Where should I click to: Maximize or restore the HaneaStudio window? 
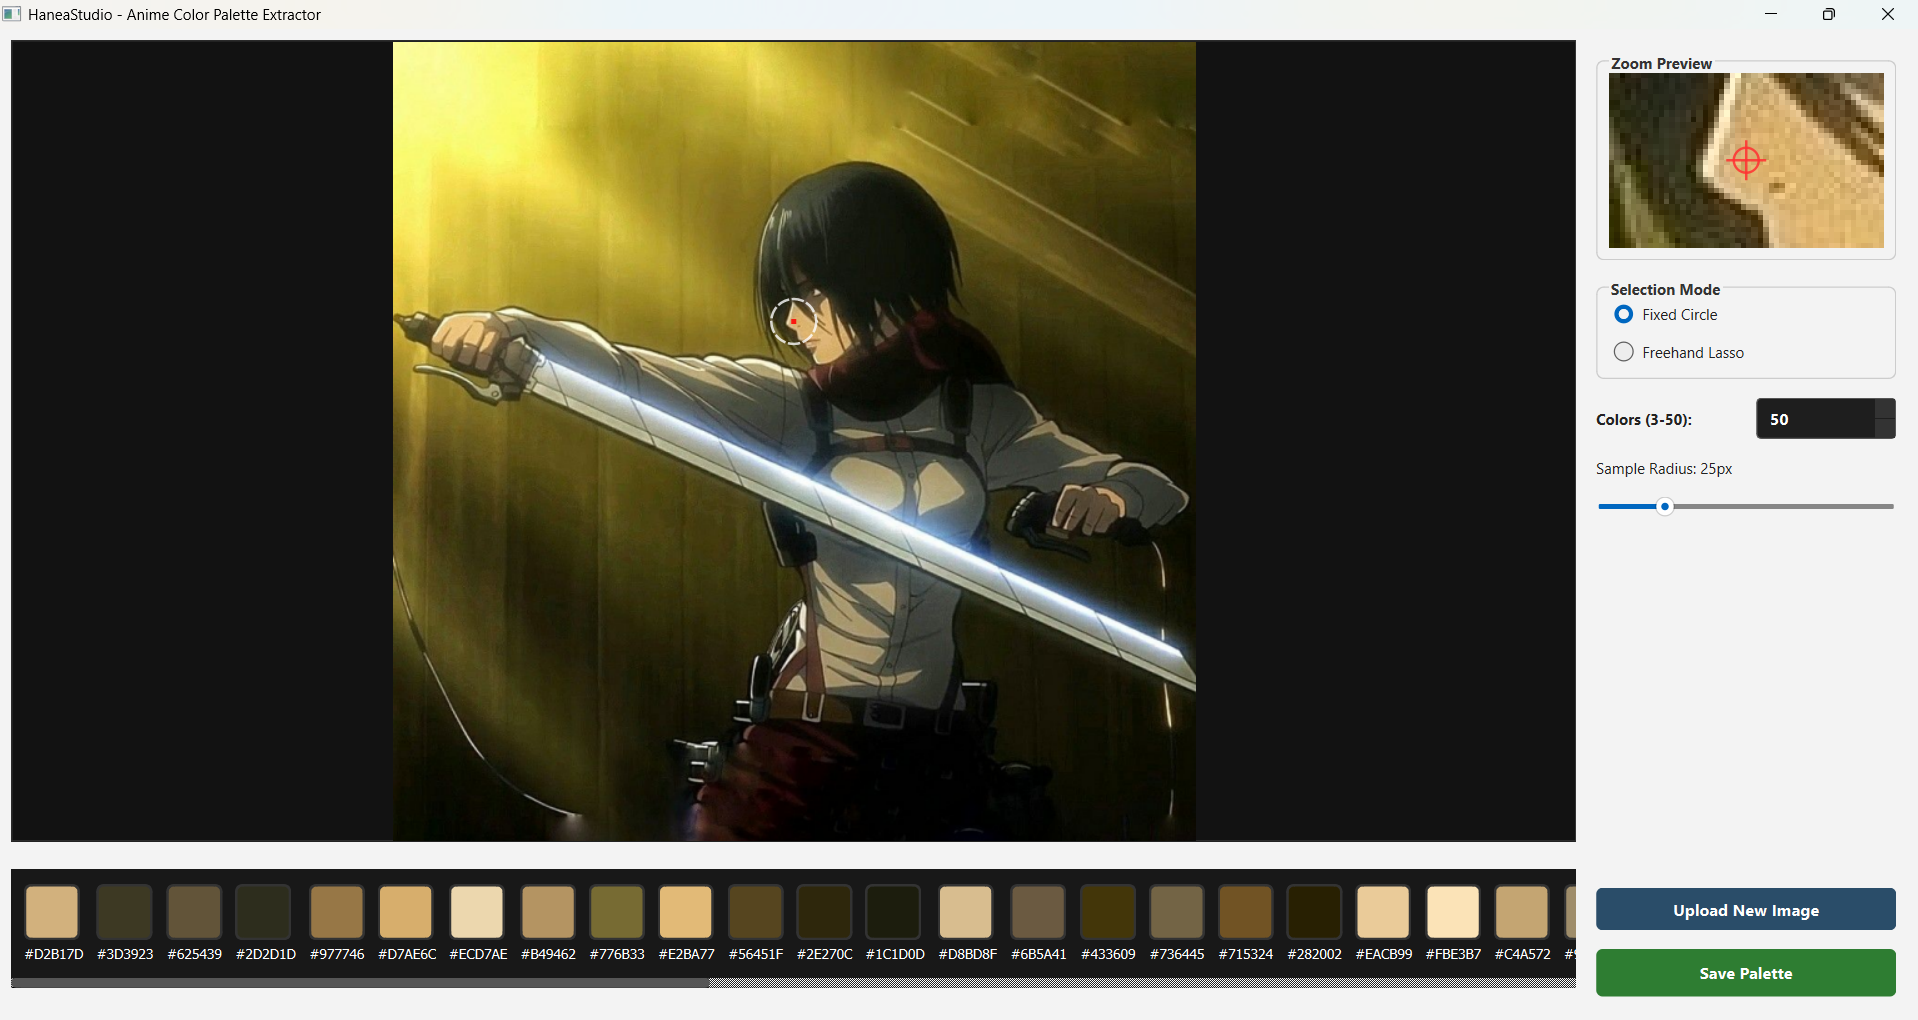point(1829,14)
